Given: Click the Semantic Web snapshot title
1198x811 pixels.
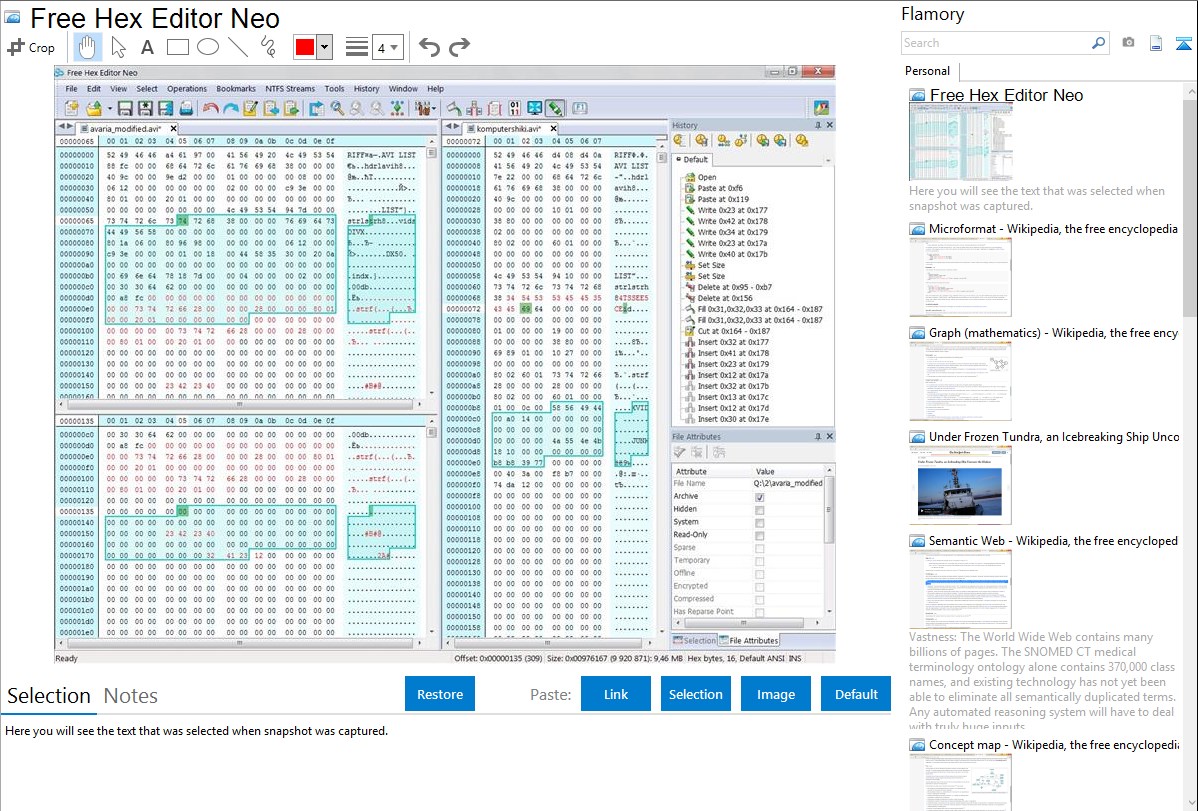Looking at the screenshot, I should point(1053,541).
